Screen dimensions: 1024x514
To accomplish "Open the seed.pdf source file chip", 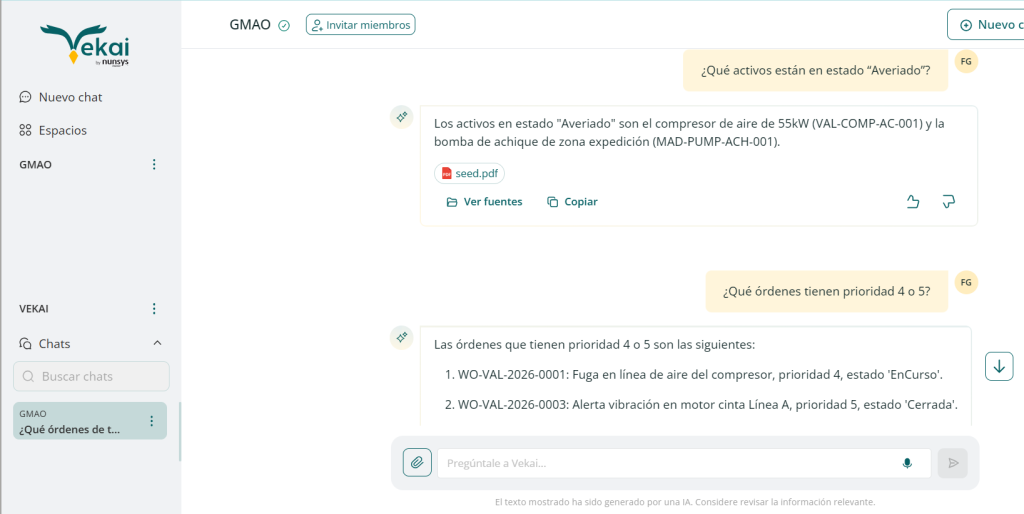I will pyautogui.click(x=469, y=173).
